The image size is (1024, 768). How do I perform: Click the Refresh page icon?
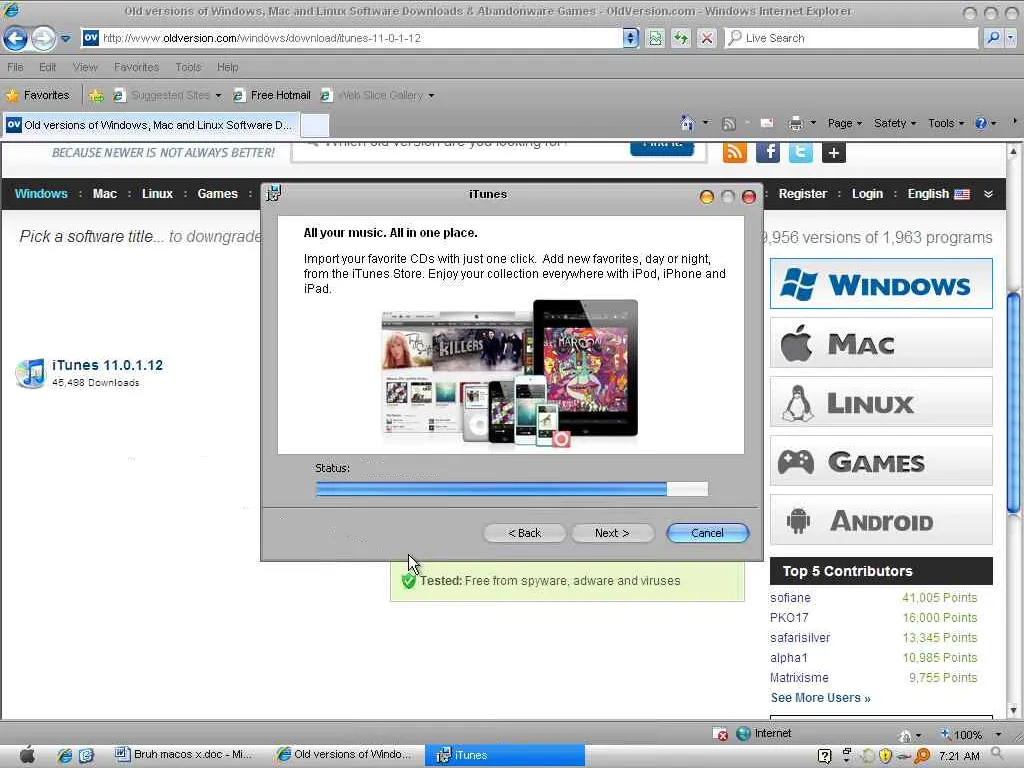point(680,38)
